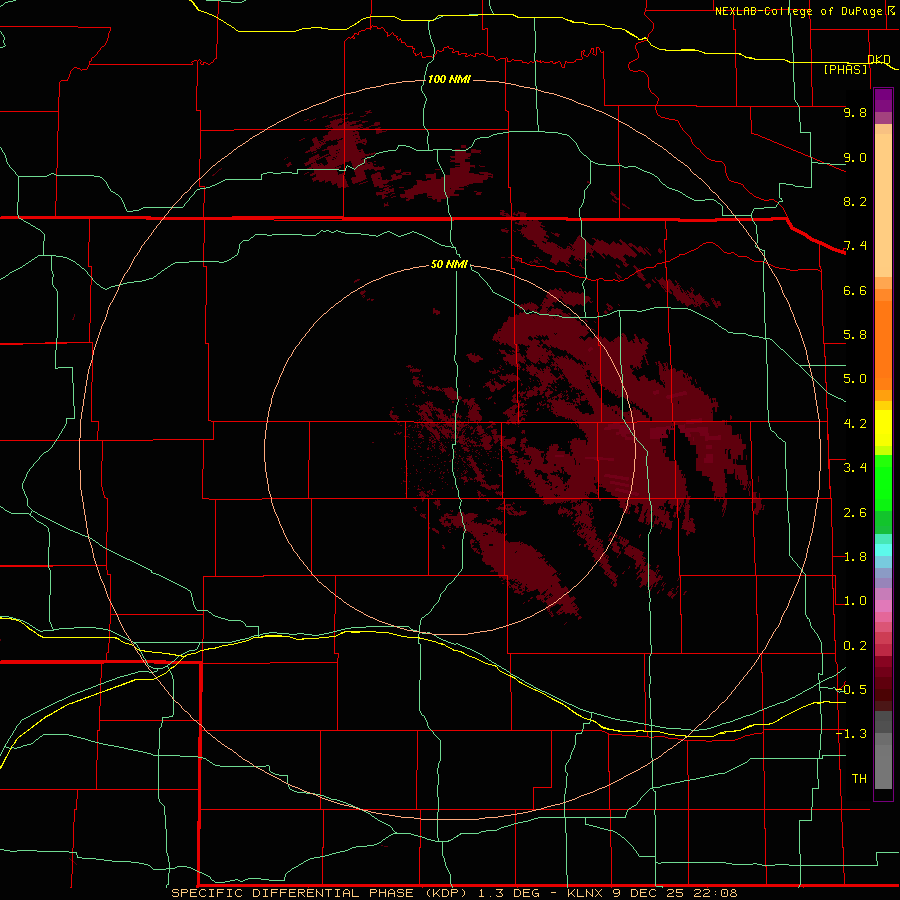Click the -0.5 scale value
Screen dimensions: 900x900
pos(852,690)
